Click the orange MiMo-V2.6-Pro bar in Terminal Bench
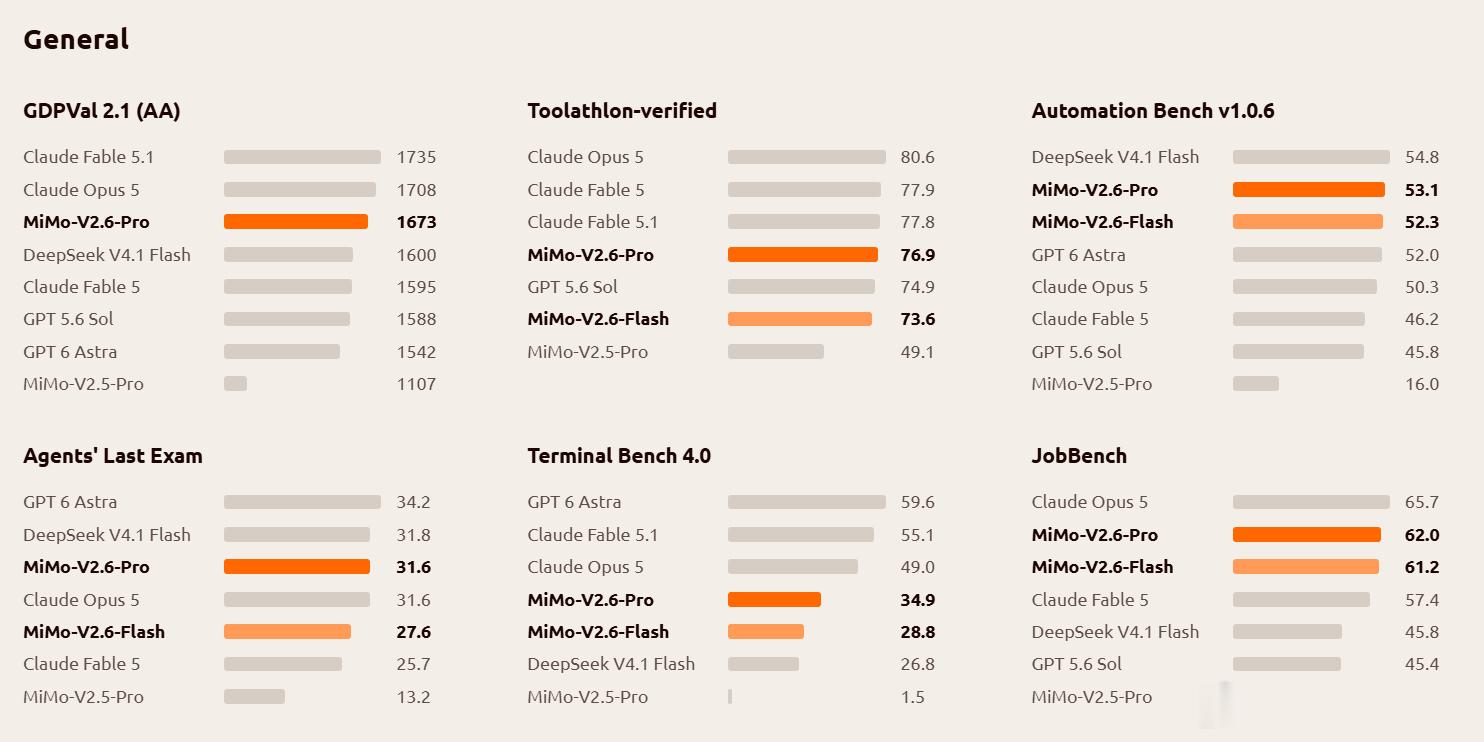This screenshot has height=742, width=1484. point(774,600)
